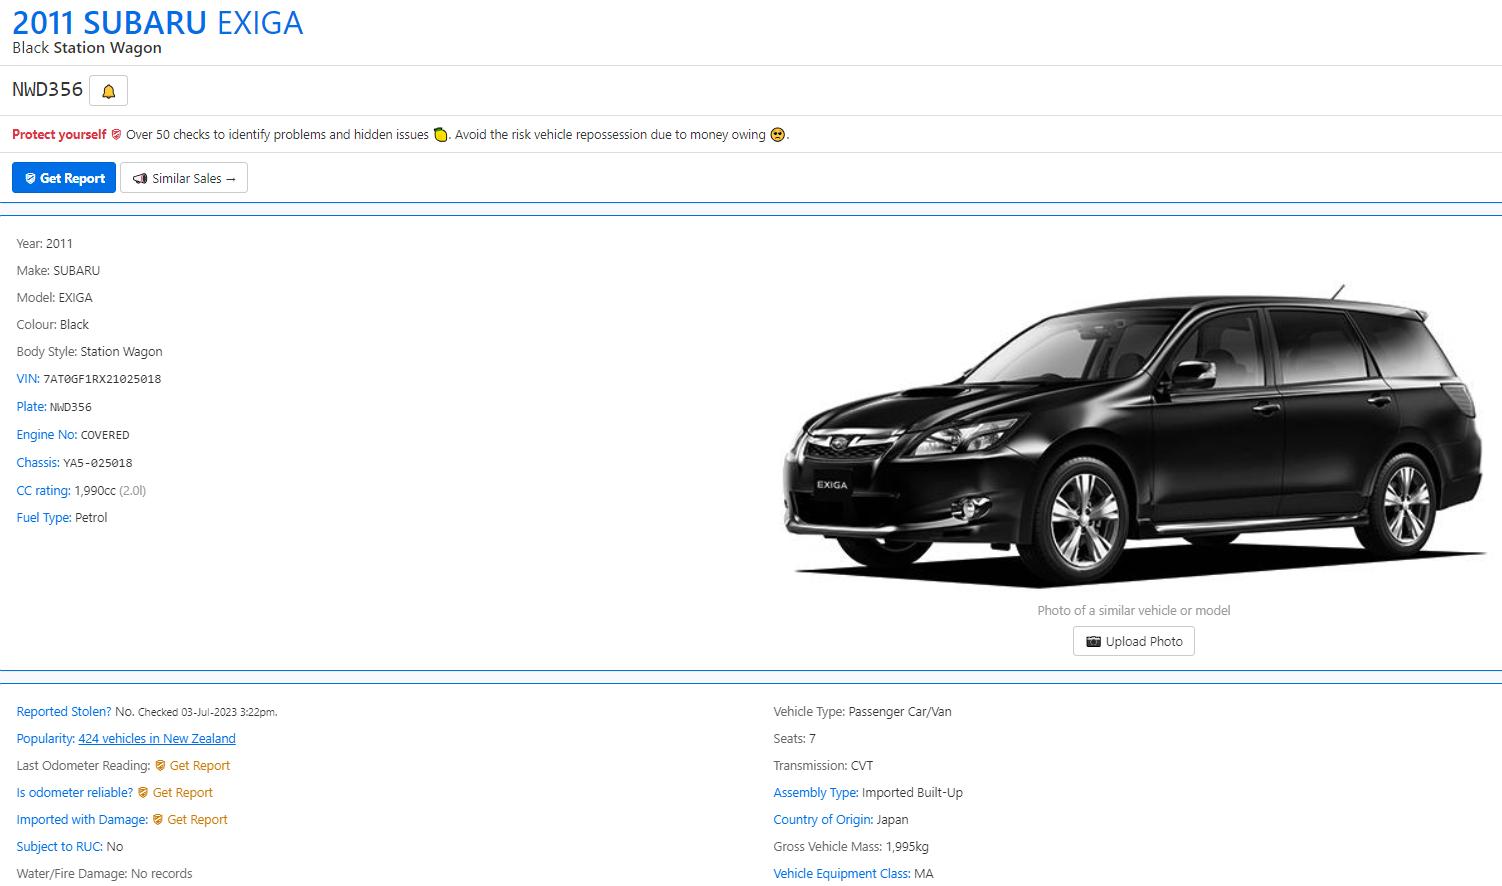The width and height of the screenshot is (1502, 886).
Task: Click the chassis number YA5-025018
Action: click(x=98, y=463)
